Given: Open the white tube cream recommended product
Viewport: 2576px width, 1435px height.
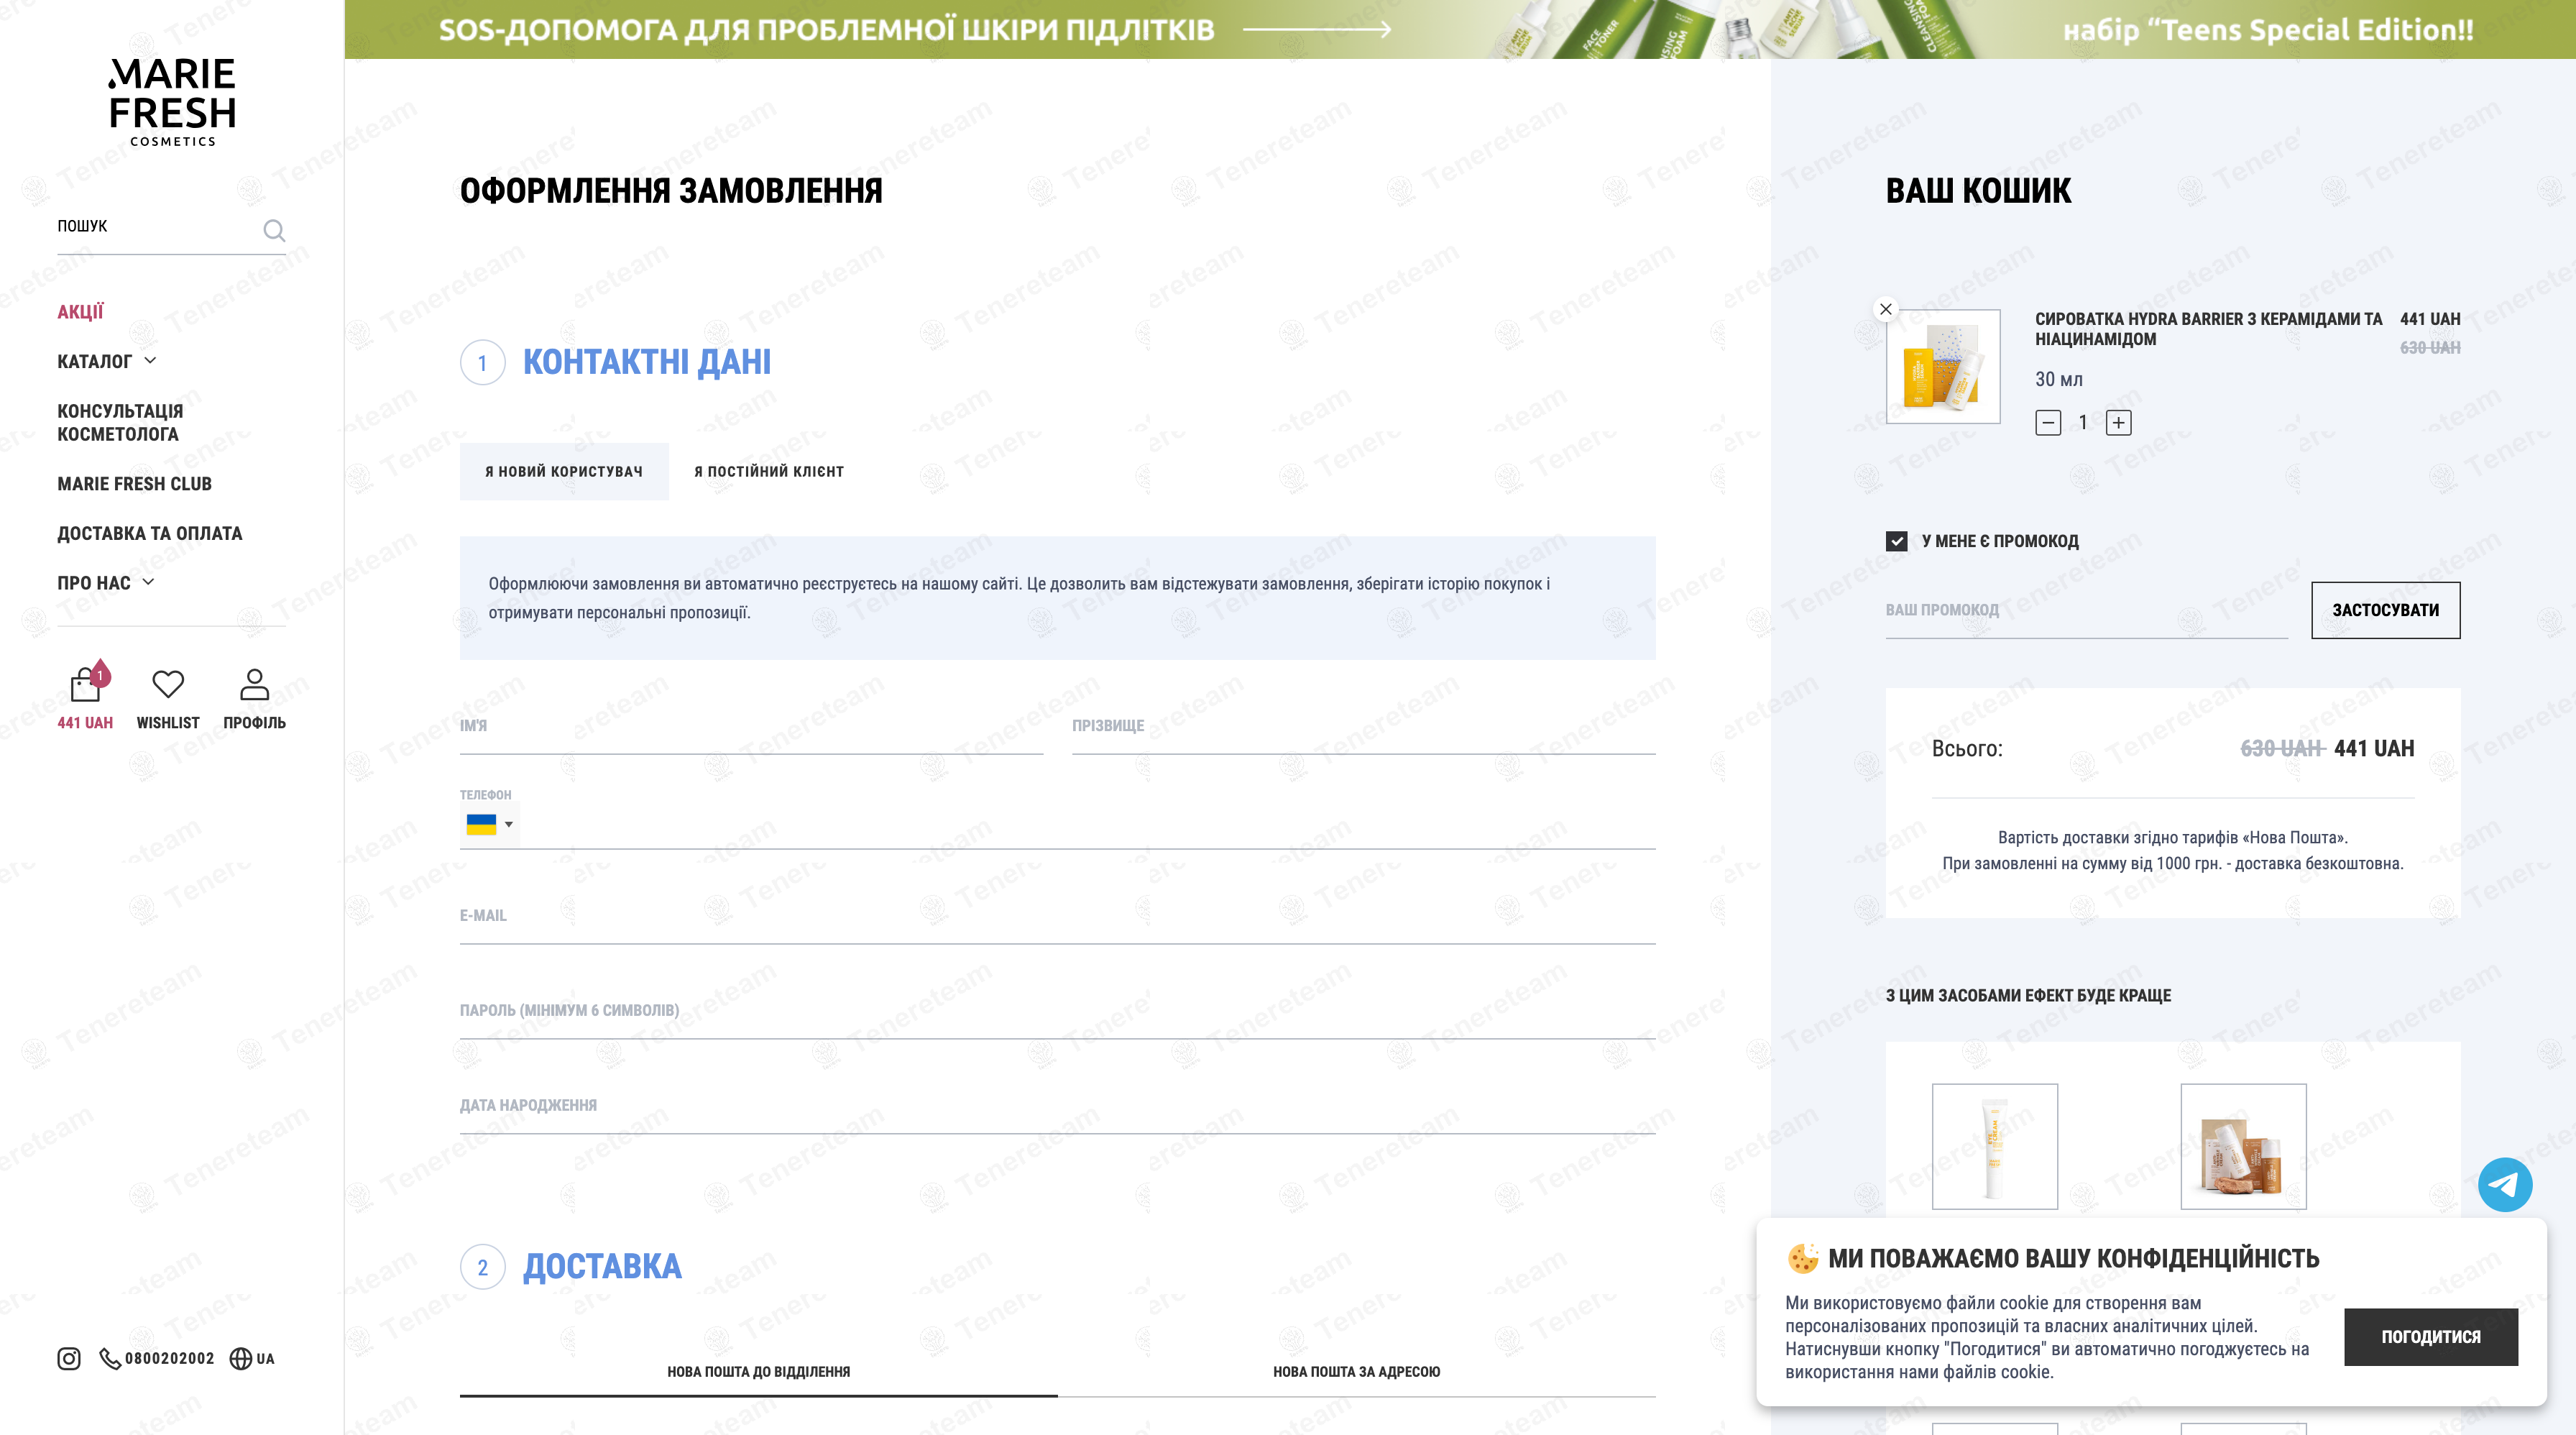Looking at the screenshot, I should point(1995,1146).
